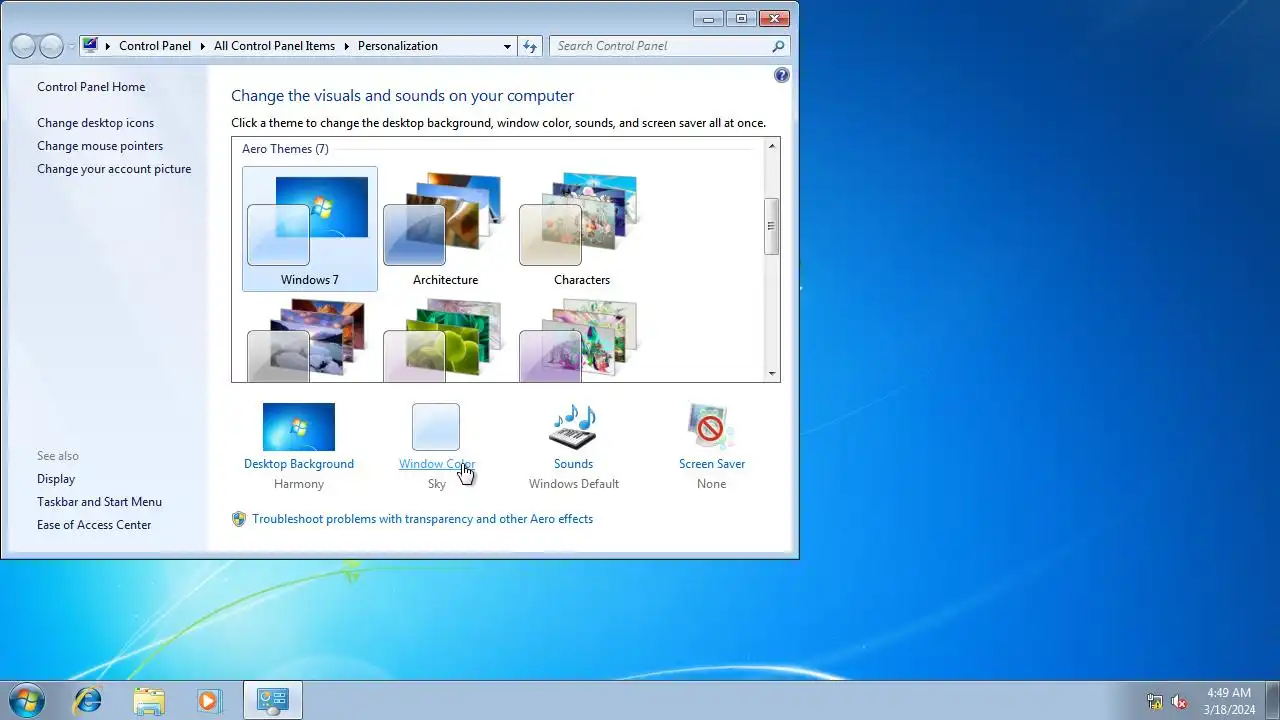Open the Window Color swatch icon
The height and width of the screenshot is (720, 1280).
pos(436,427)
